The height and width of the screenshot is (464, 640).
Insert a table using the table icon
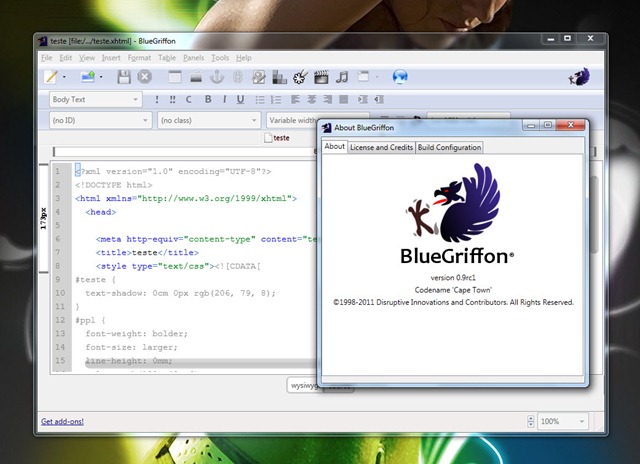[175, 77]
